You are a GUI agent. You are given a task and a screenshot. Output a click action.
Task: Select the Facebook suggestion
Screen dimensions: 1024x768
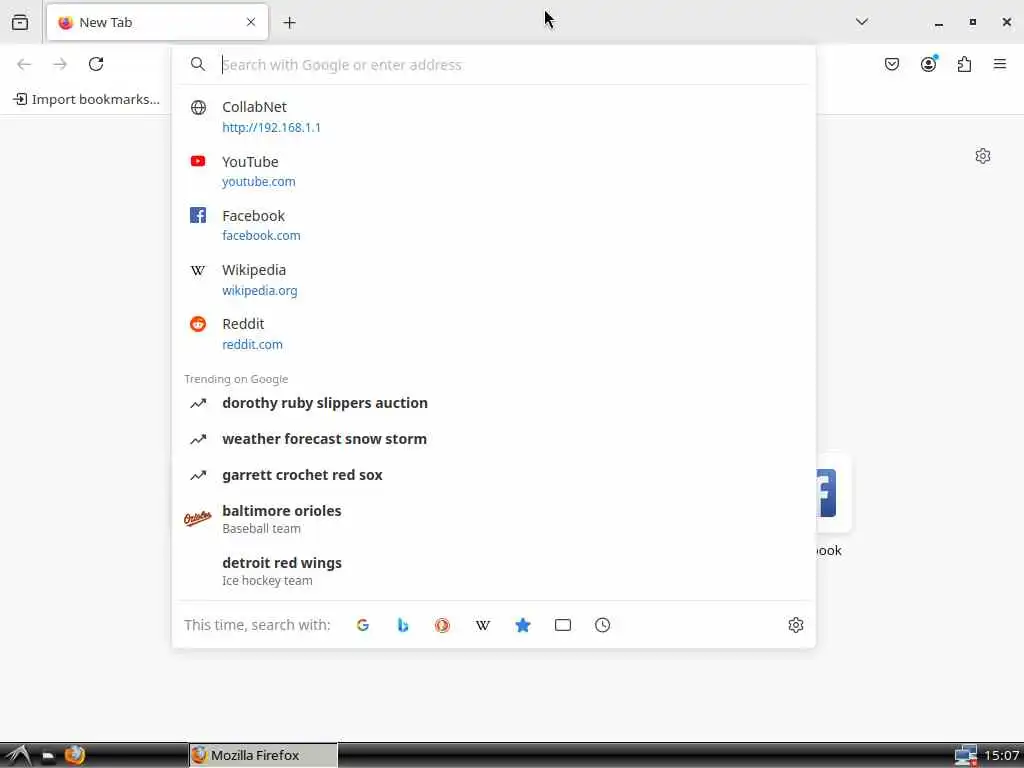pos(494,225)
